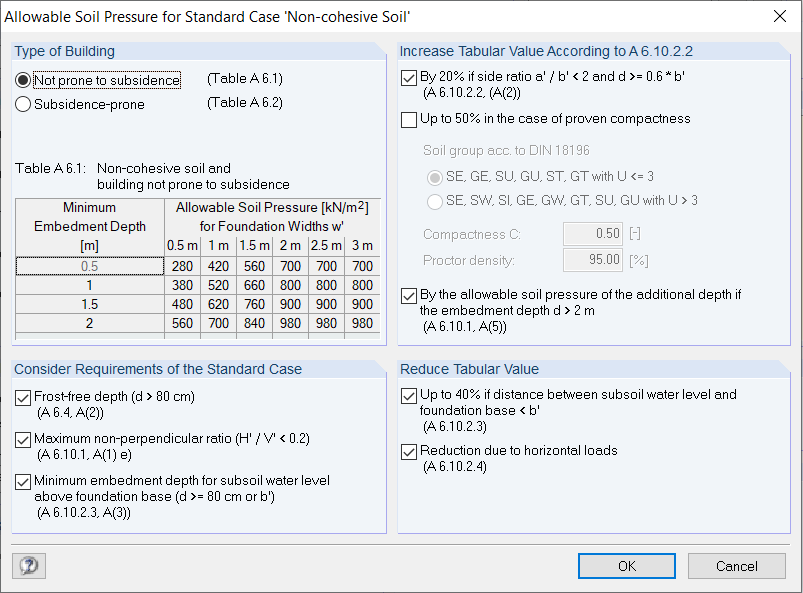
Task: Select the embedment depth row '1.5' in table
Action: (x=88, y=305)
